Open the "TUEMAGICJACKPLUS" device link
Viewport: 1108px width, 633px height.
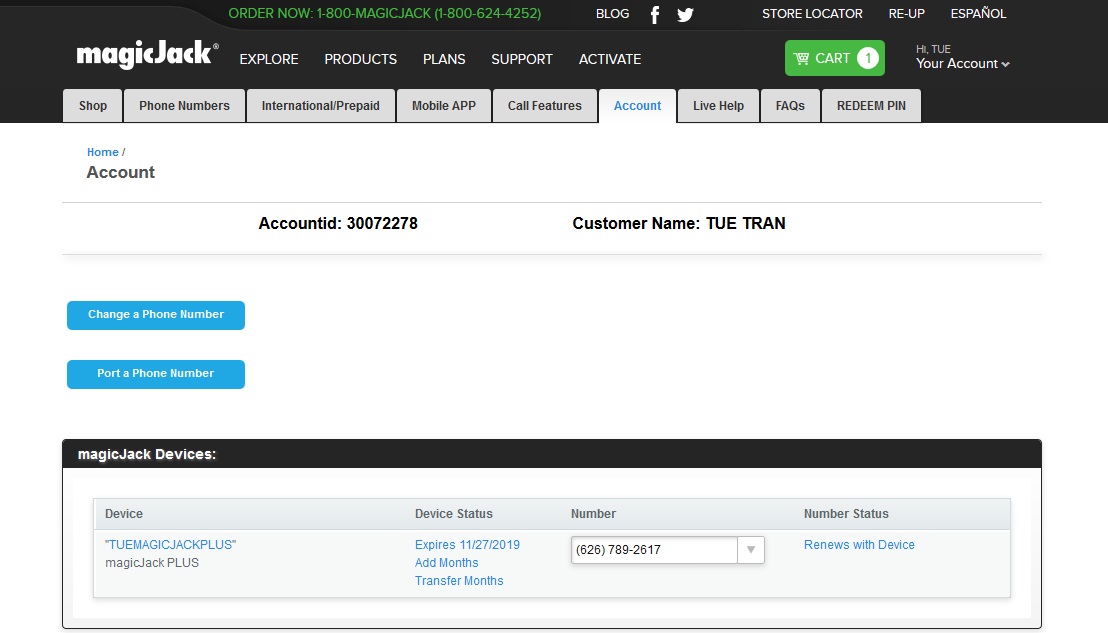click(x=170, y=545)
